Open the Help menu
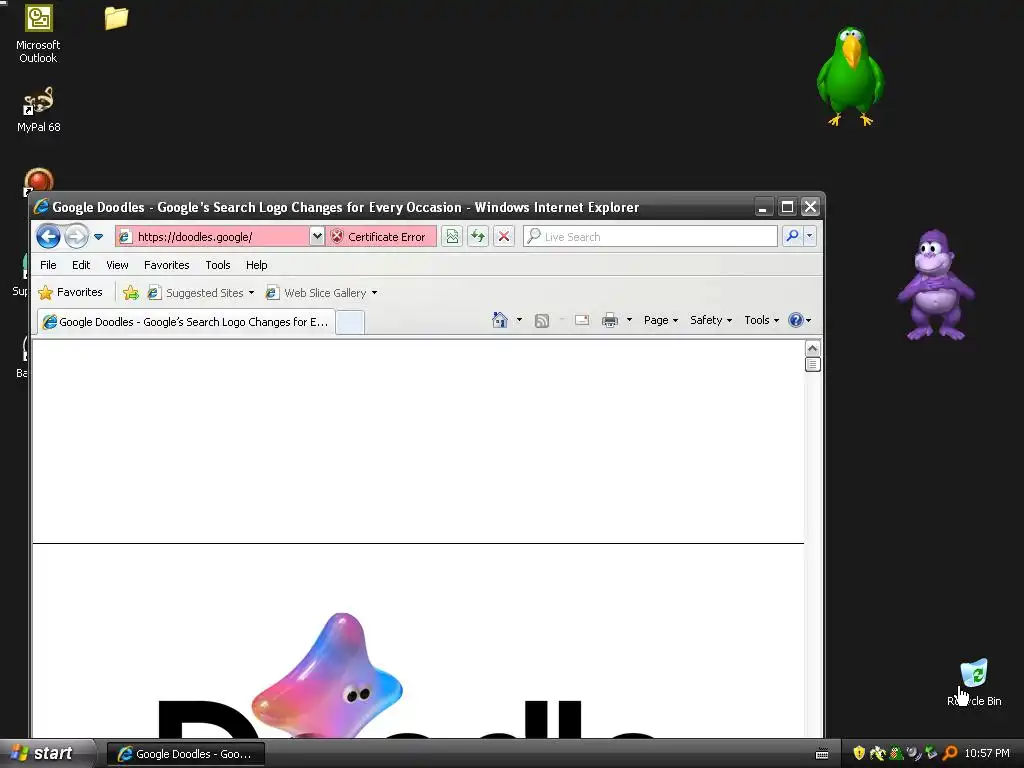Screen dimensions: 1024x768 point(257,265)
